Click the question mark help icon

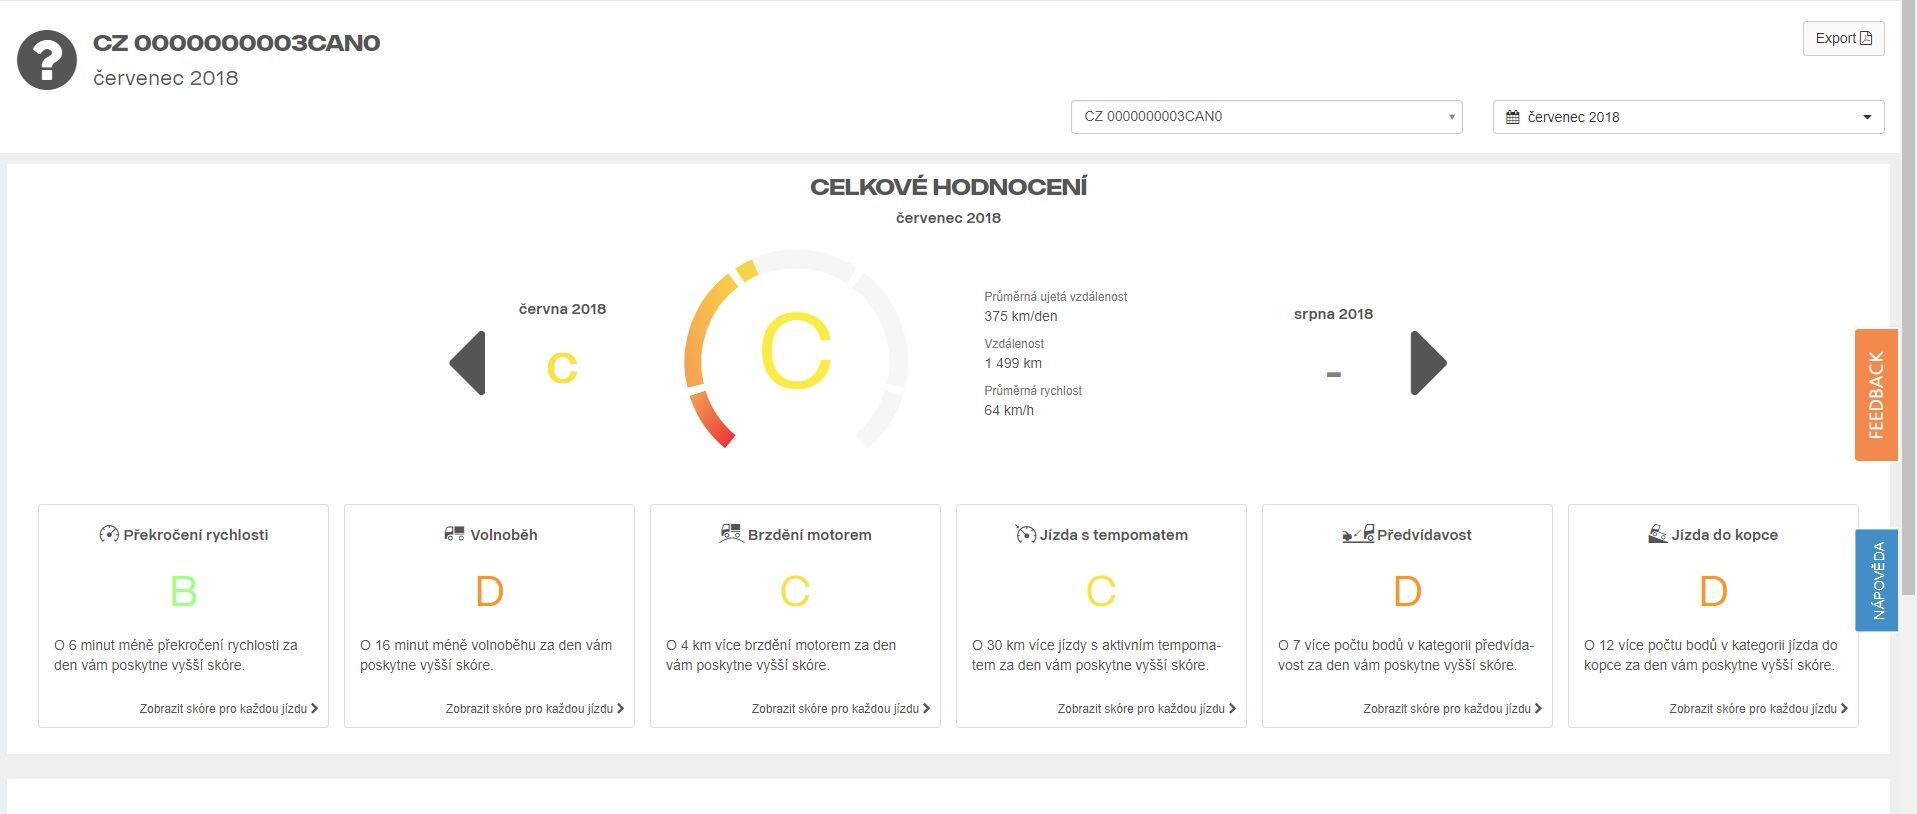[47, 60]
